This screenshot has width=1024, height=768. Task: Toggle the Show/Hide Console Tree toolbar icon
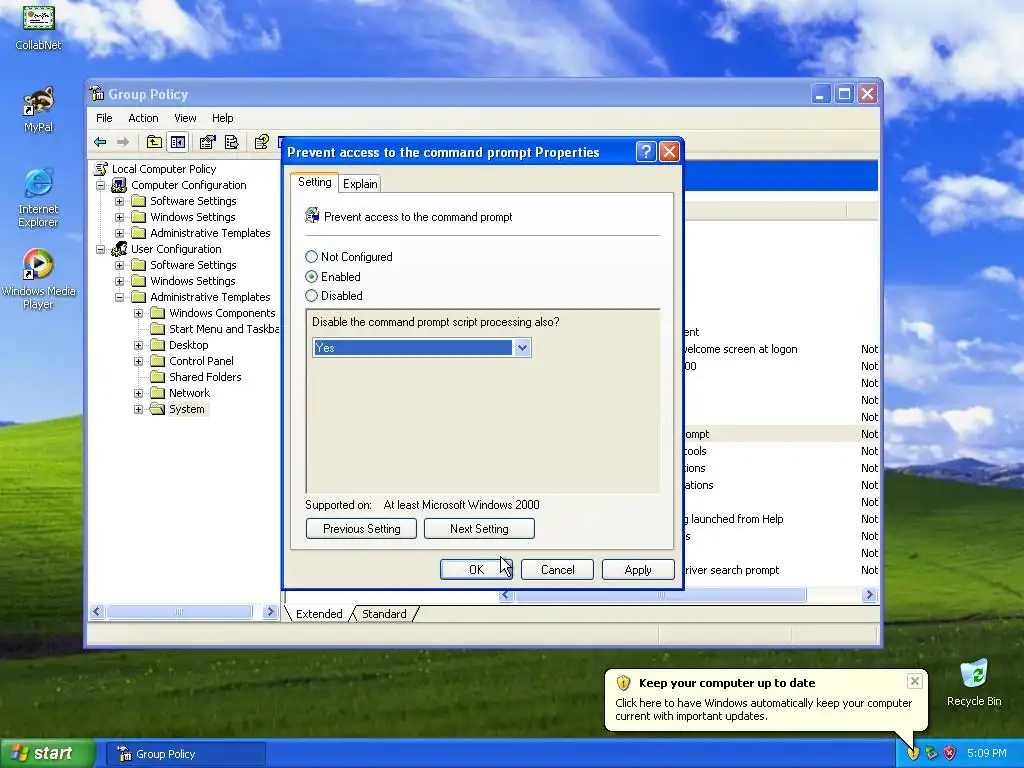[178, 142]
